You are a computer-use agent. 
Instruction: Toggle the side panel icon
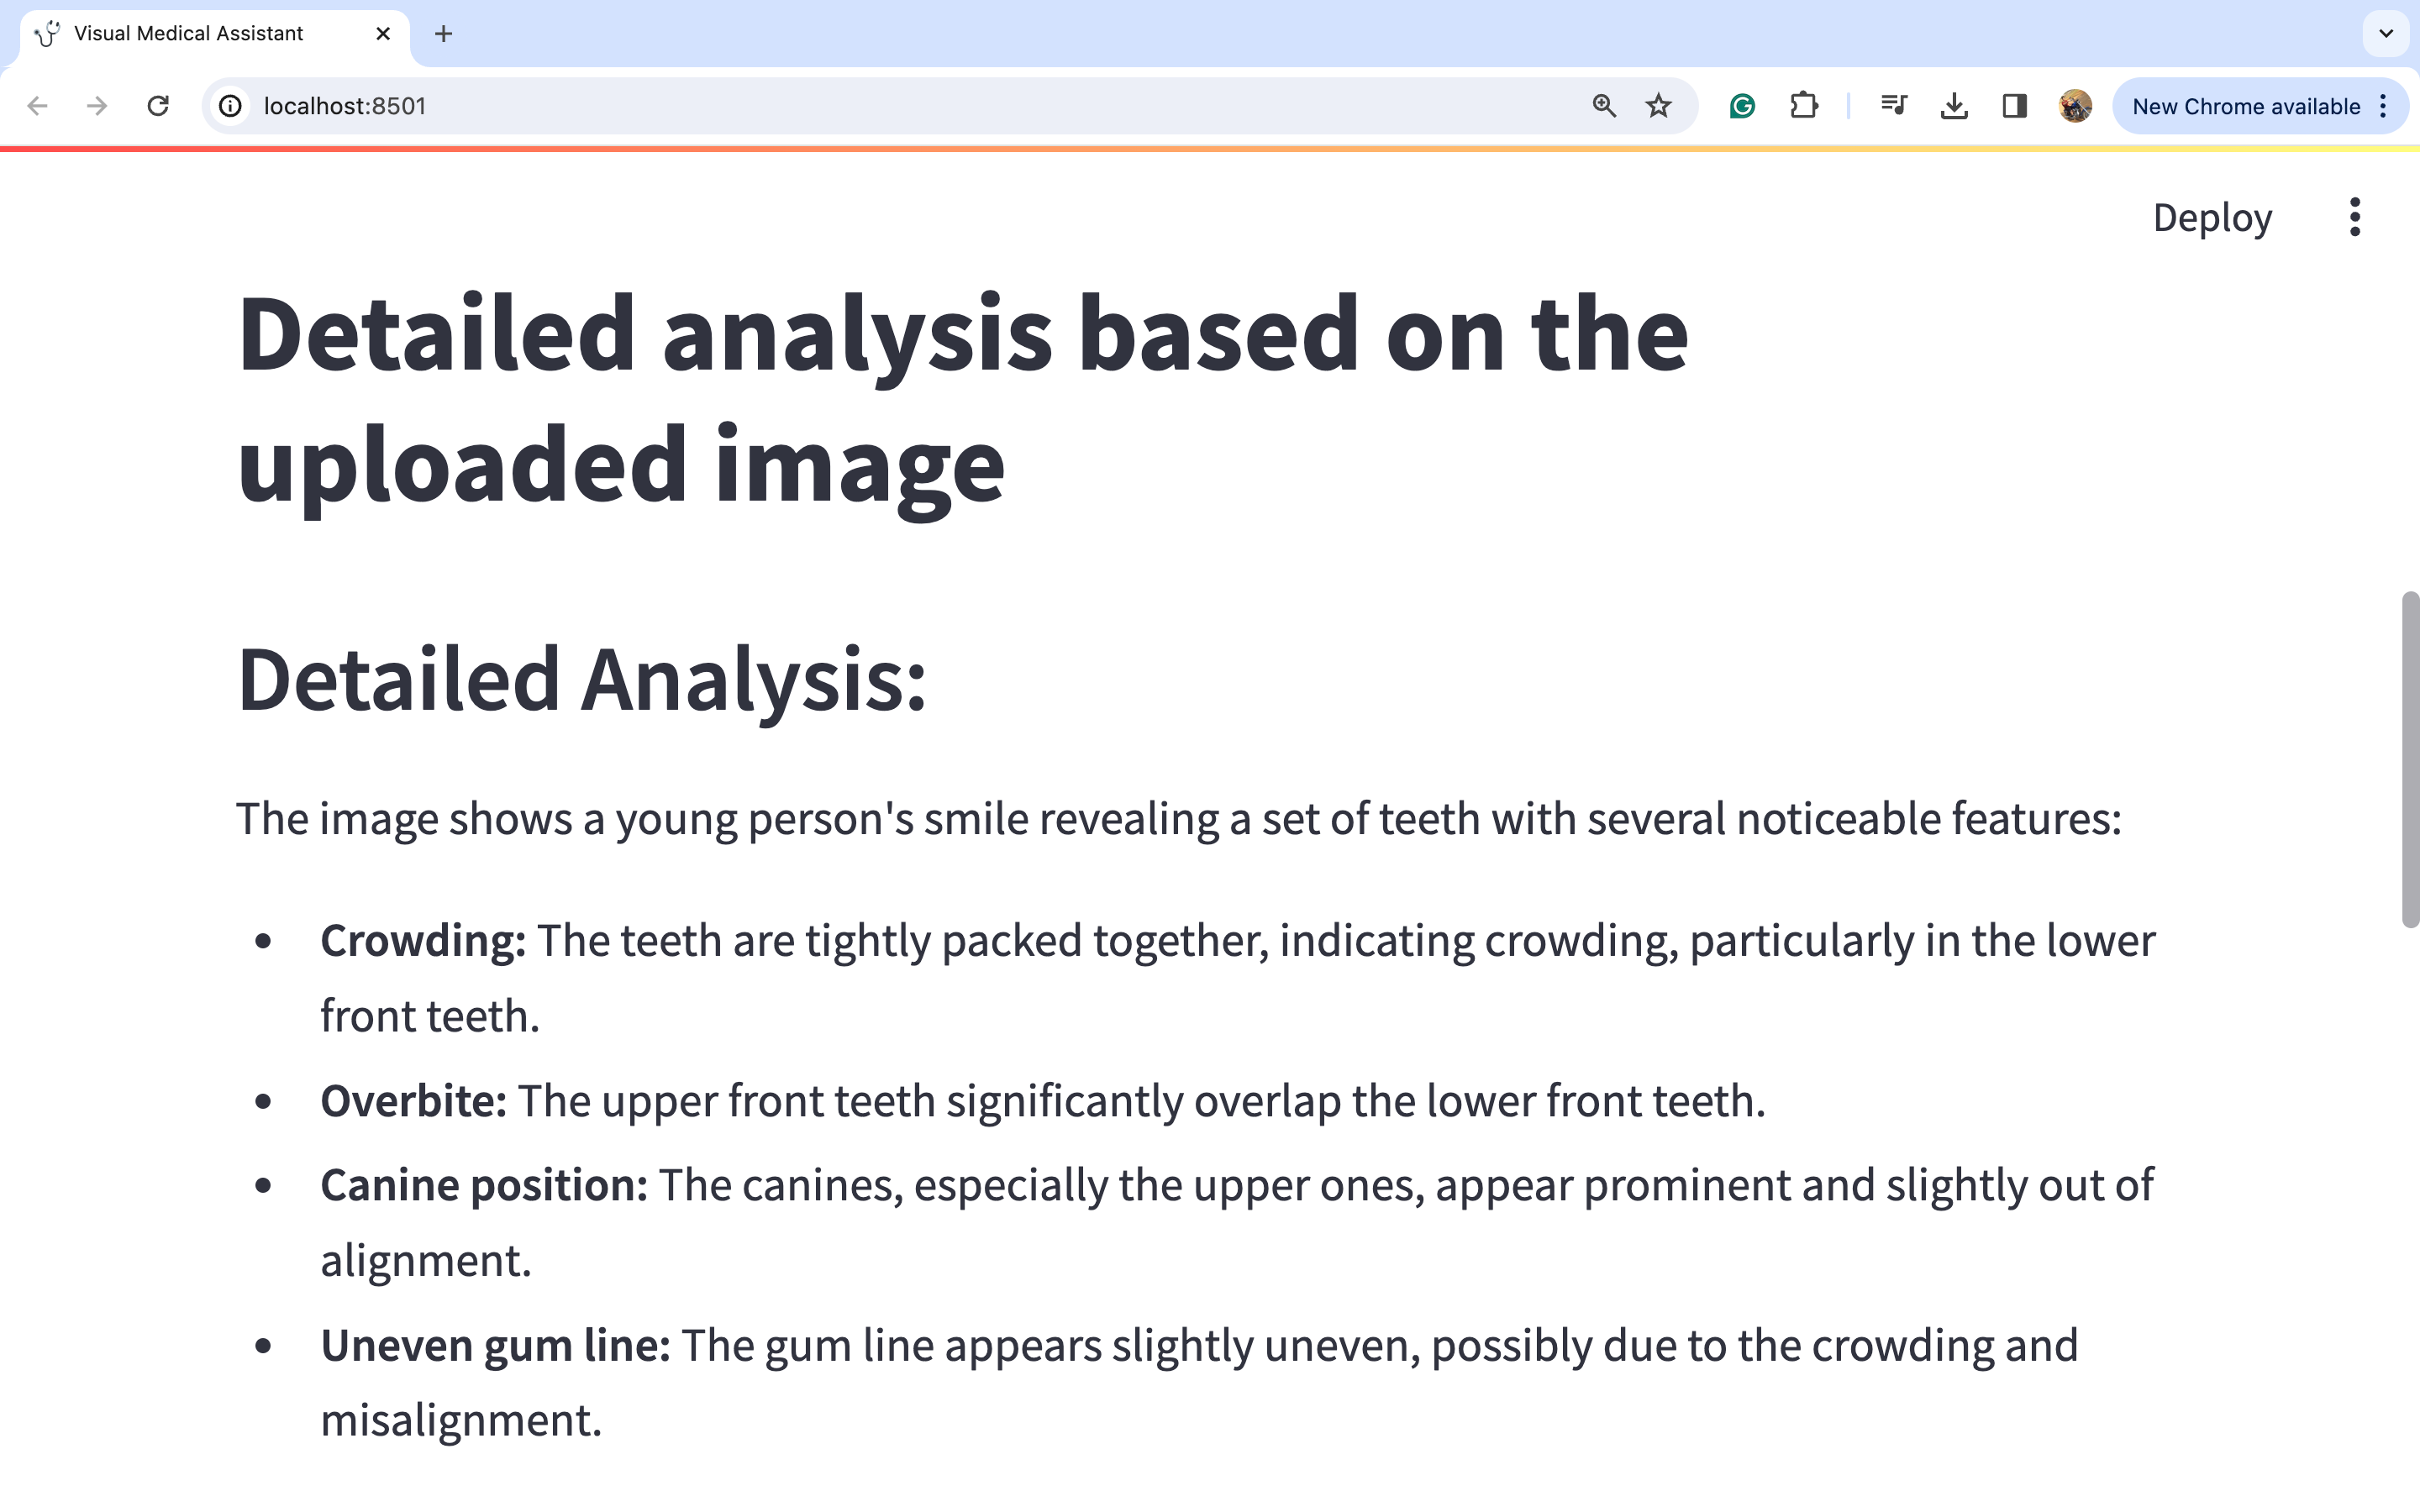pyautogui.click(x=2014, y=106)
